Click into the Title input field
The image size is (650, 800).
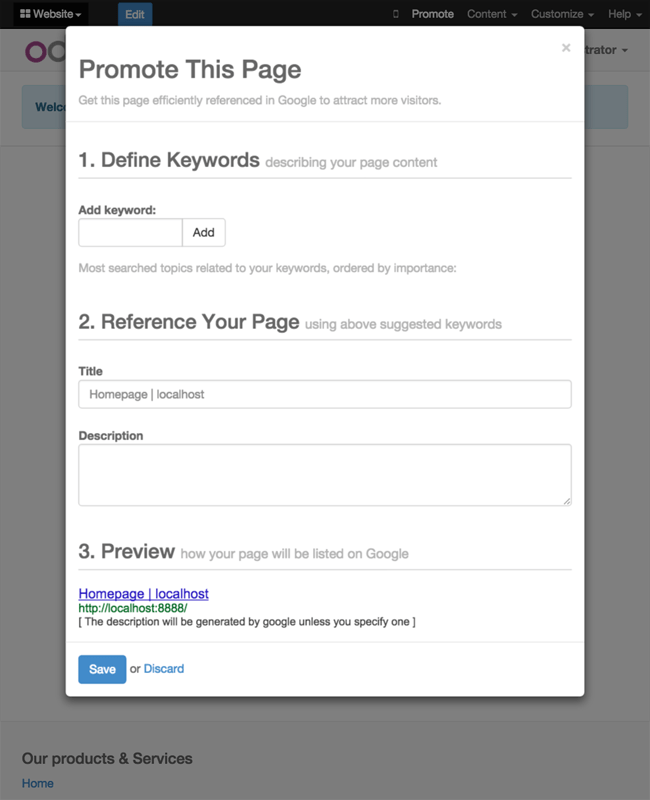(324, 394)
